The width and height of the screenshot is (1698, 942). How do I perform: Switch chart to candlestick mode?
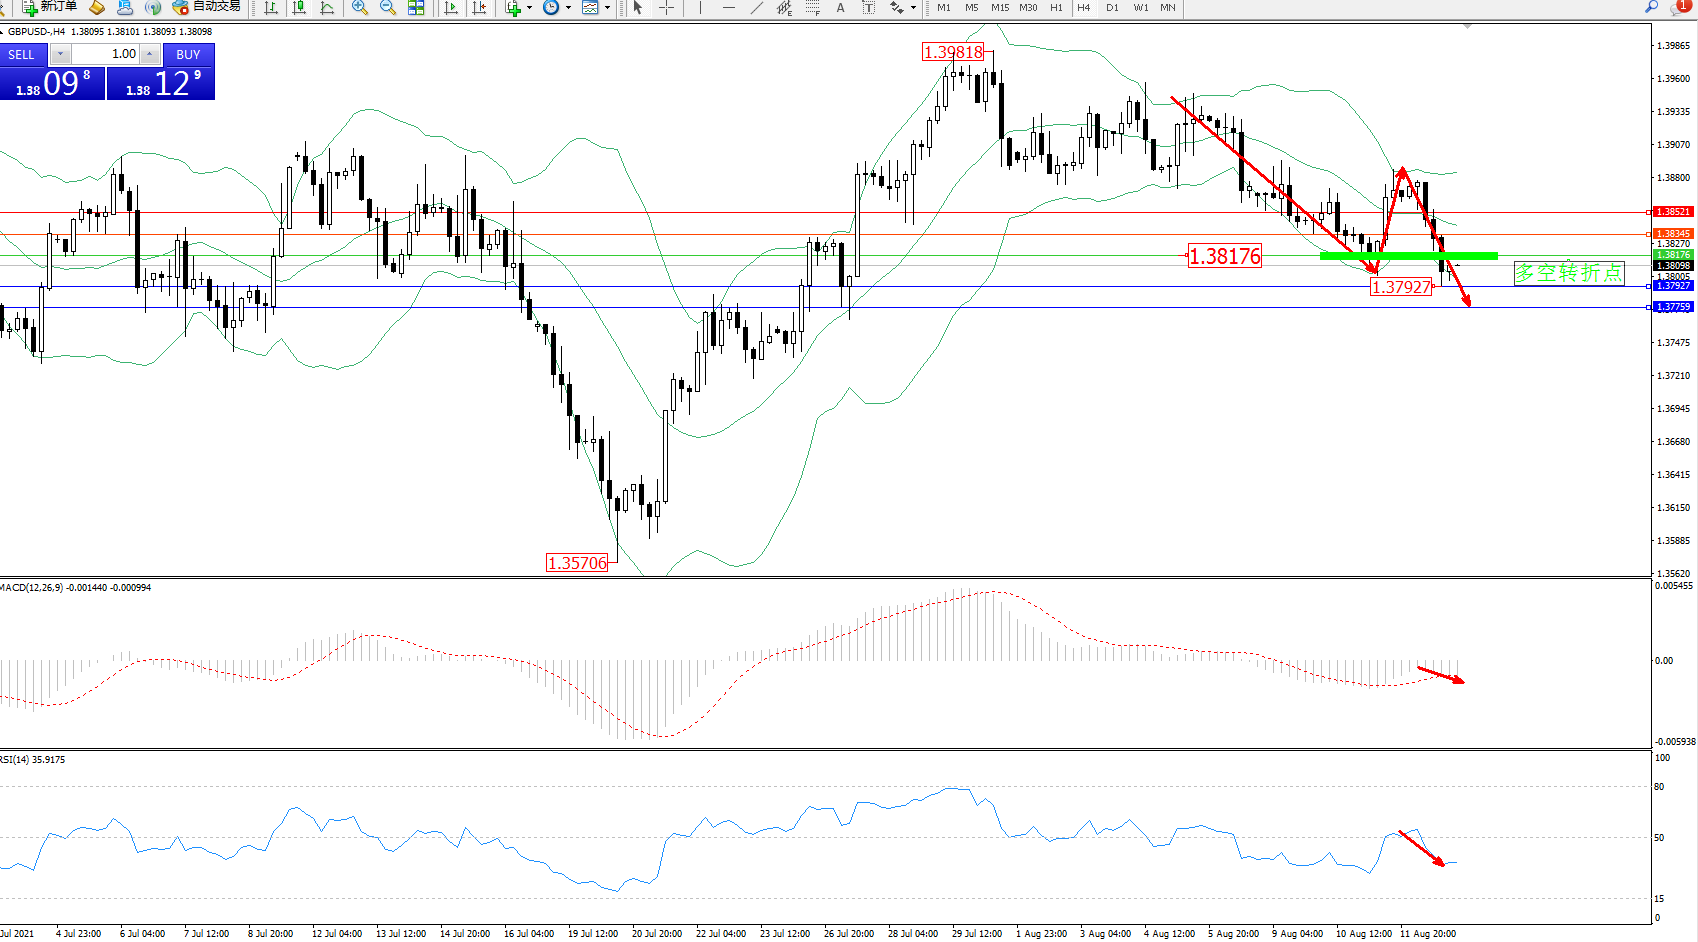tap(299, 8)
